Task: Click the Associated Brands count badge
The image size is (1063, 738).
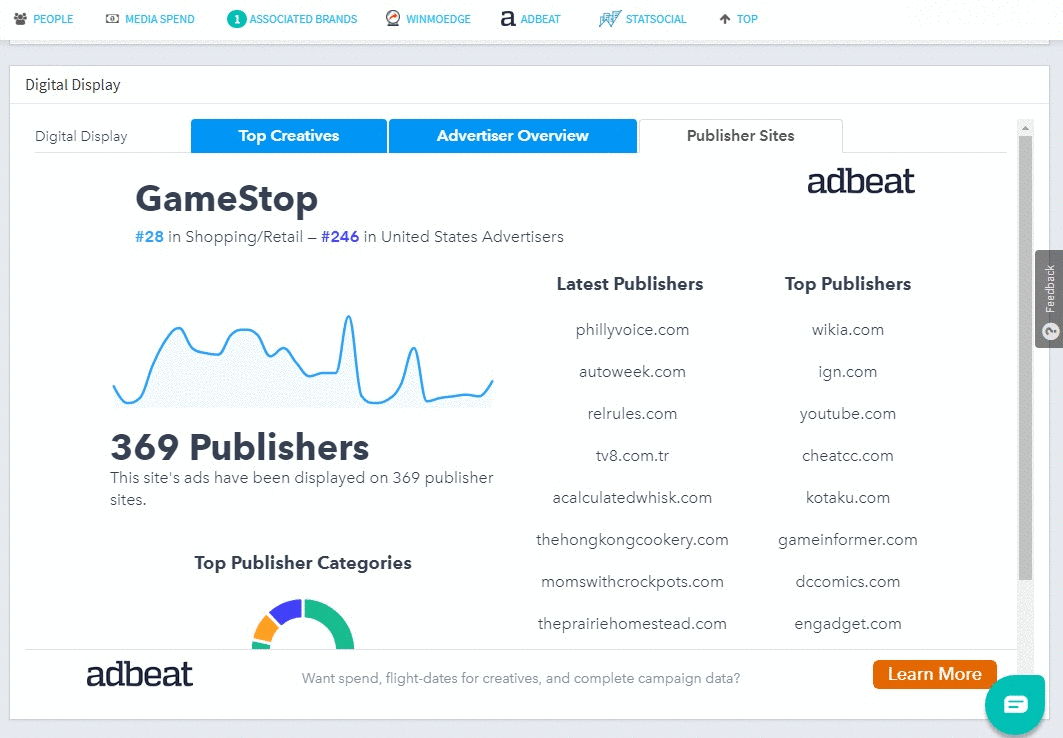Action: point(236,19)
